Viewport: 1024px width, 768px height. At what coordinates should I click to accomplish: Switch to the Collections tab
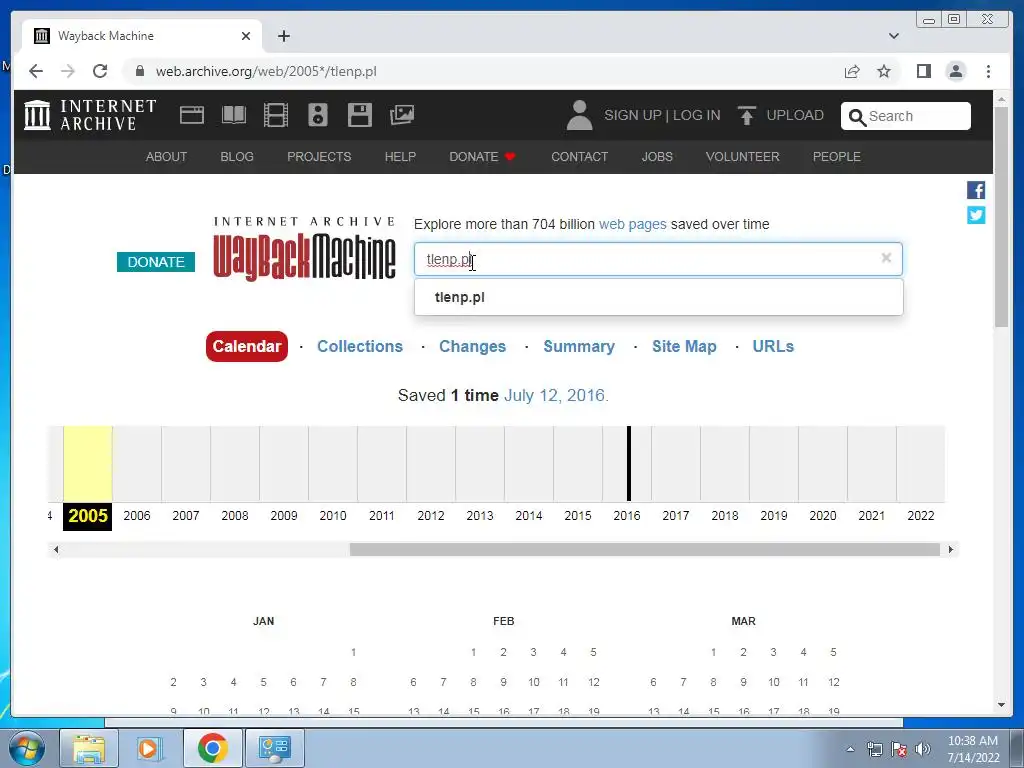point(360,346)
